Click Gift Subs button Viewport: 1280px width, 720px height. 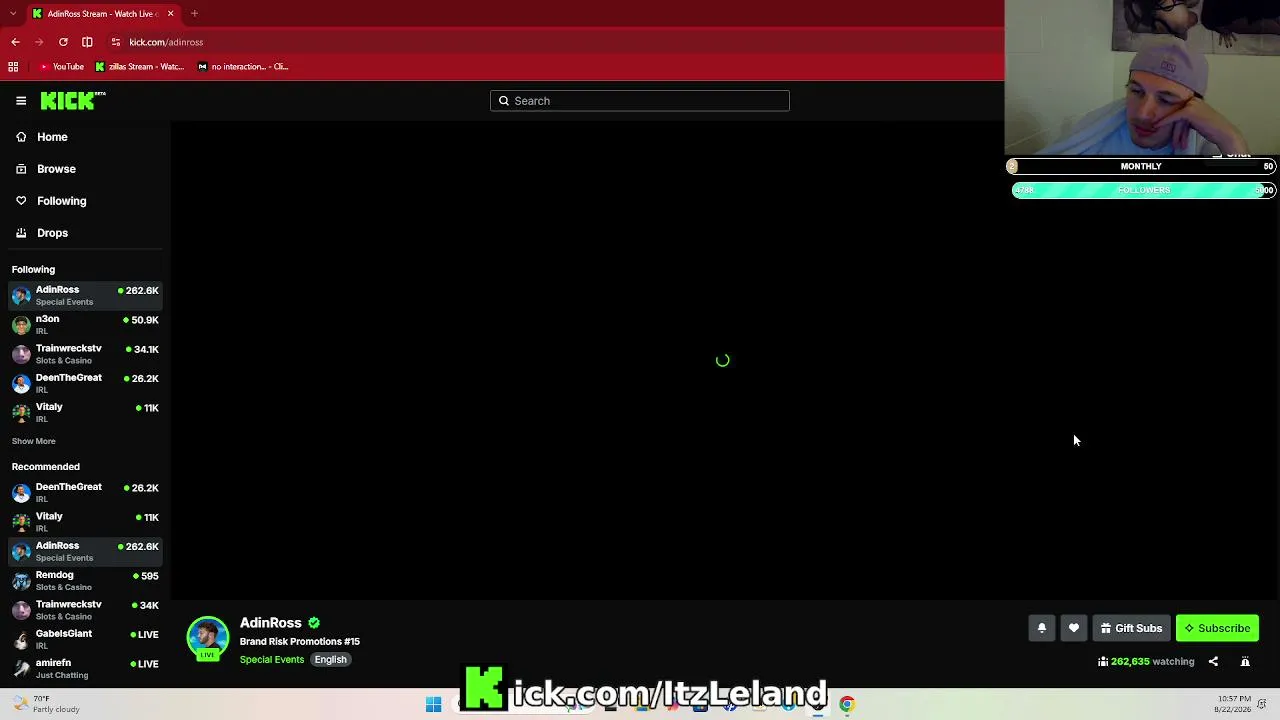[1131, 628]
